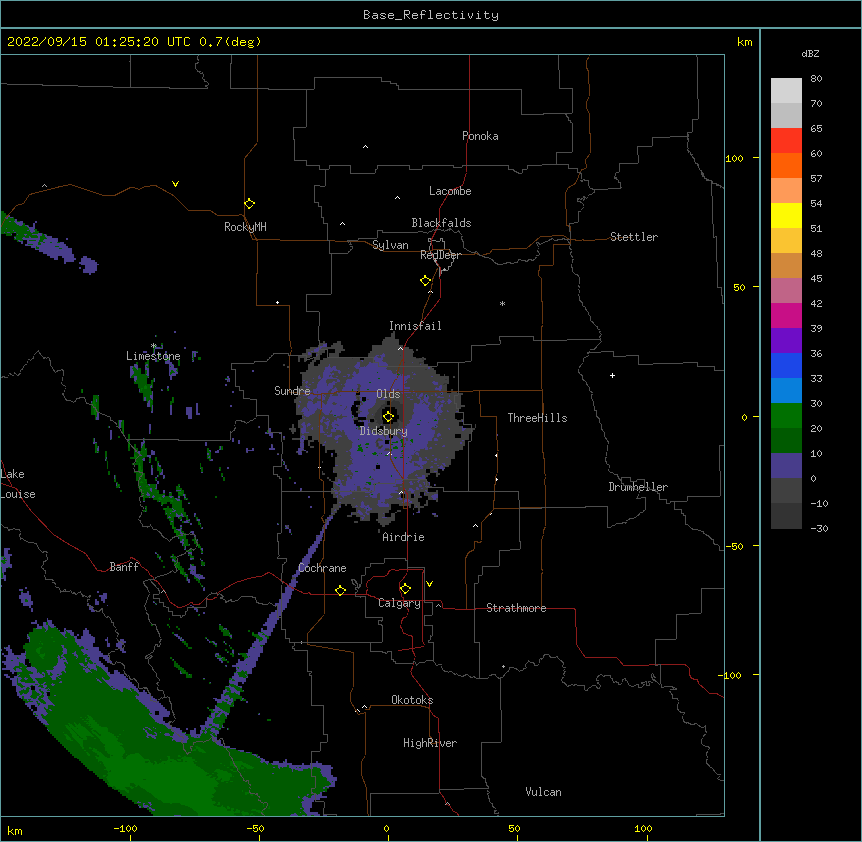The height and width of the screenshot is (842, 862).
Task: Select the slate purple 0-10 dBZ legend swatch
Action: click(x=786, y=466)
